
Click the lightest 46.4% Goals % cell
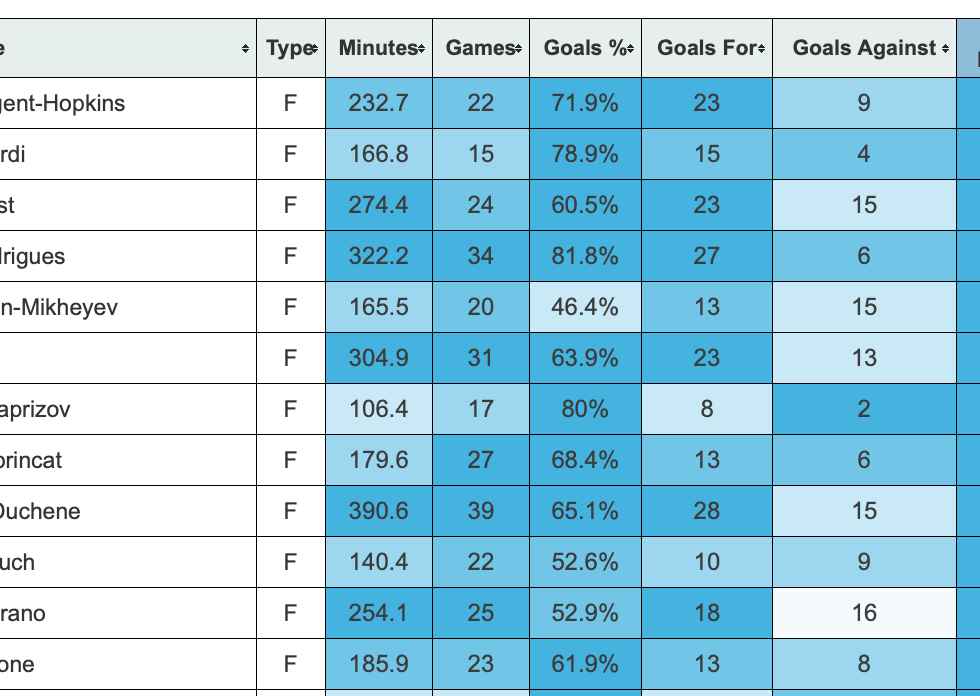pos(585,307)
